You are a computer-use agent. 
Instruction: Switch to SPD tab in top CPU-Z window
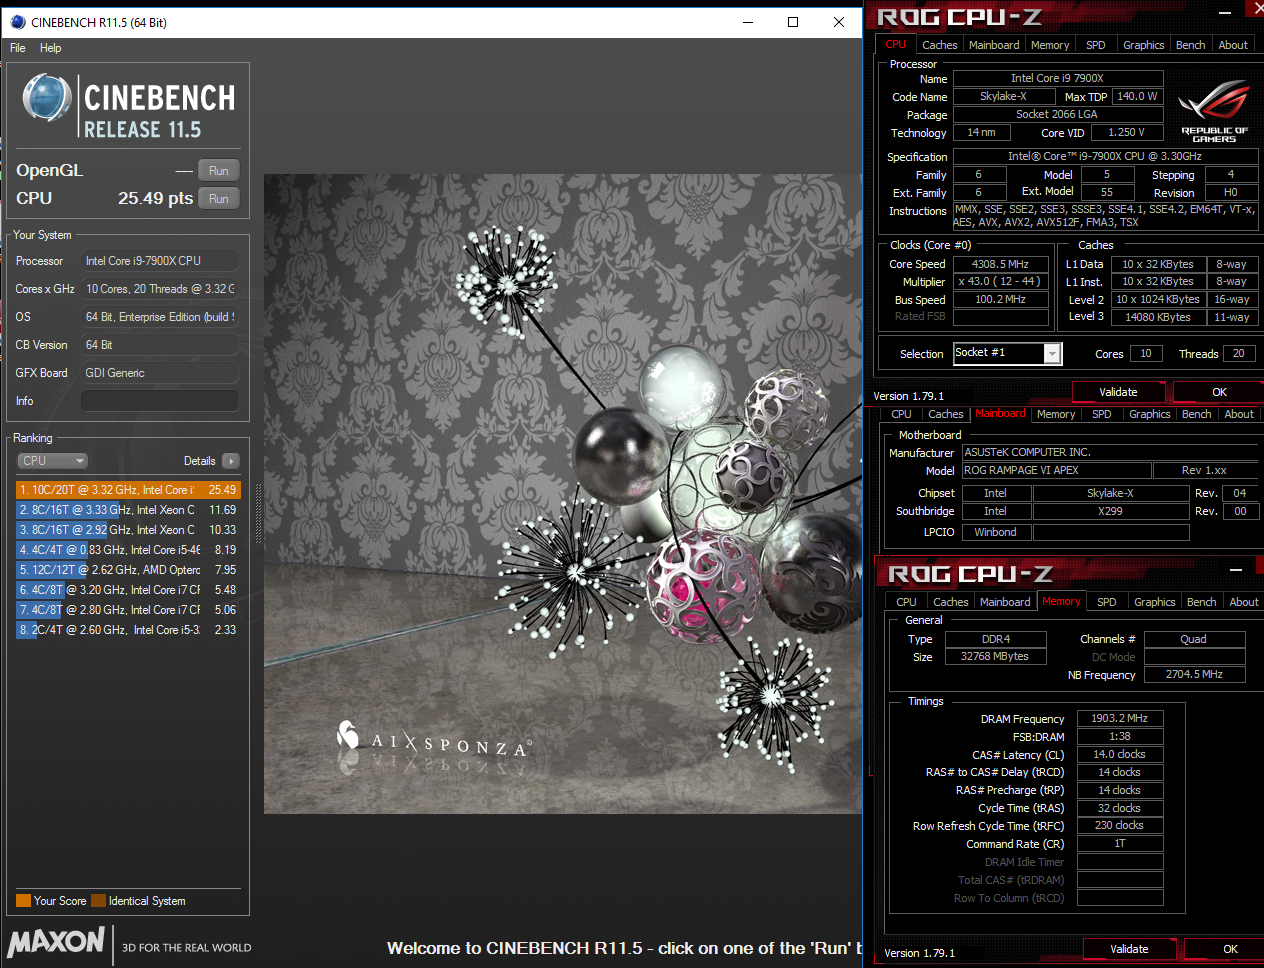1096,45
